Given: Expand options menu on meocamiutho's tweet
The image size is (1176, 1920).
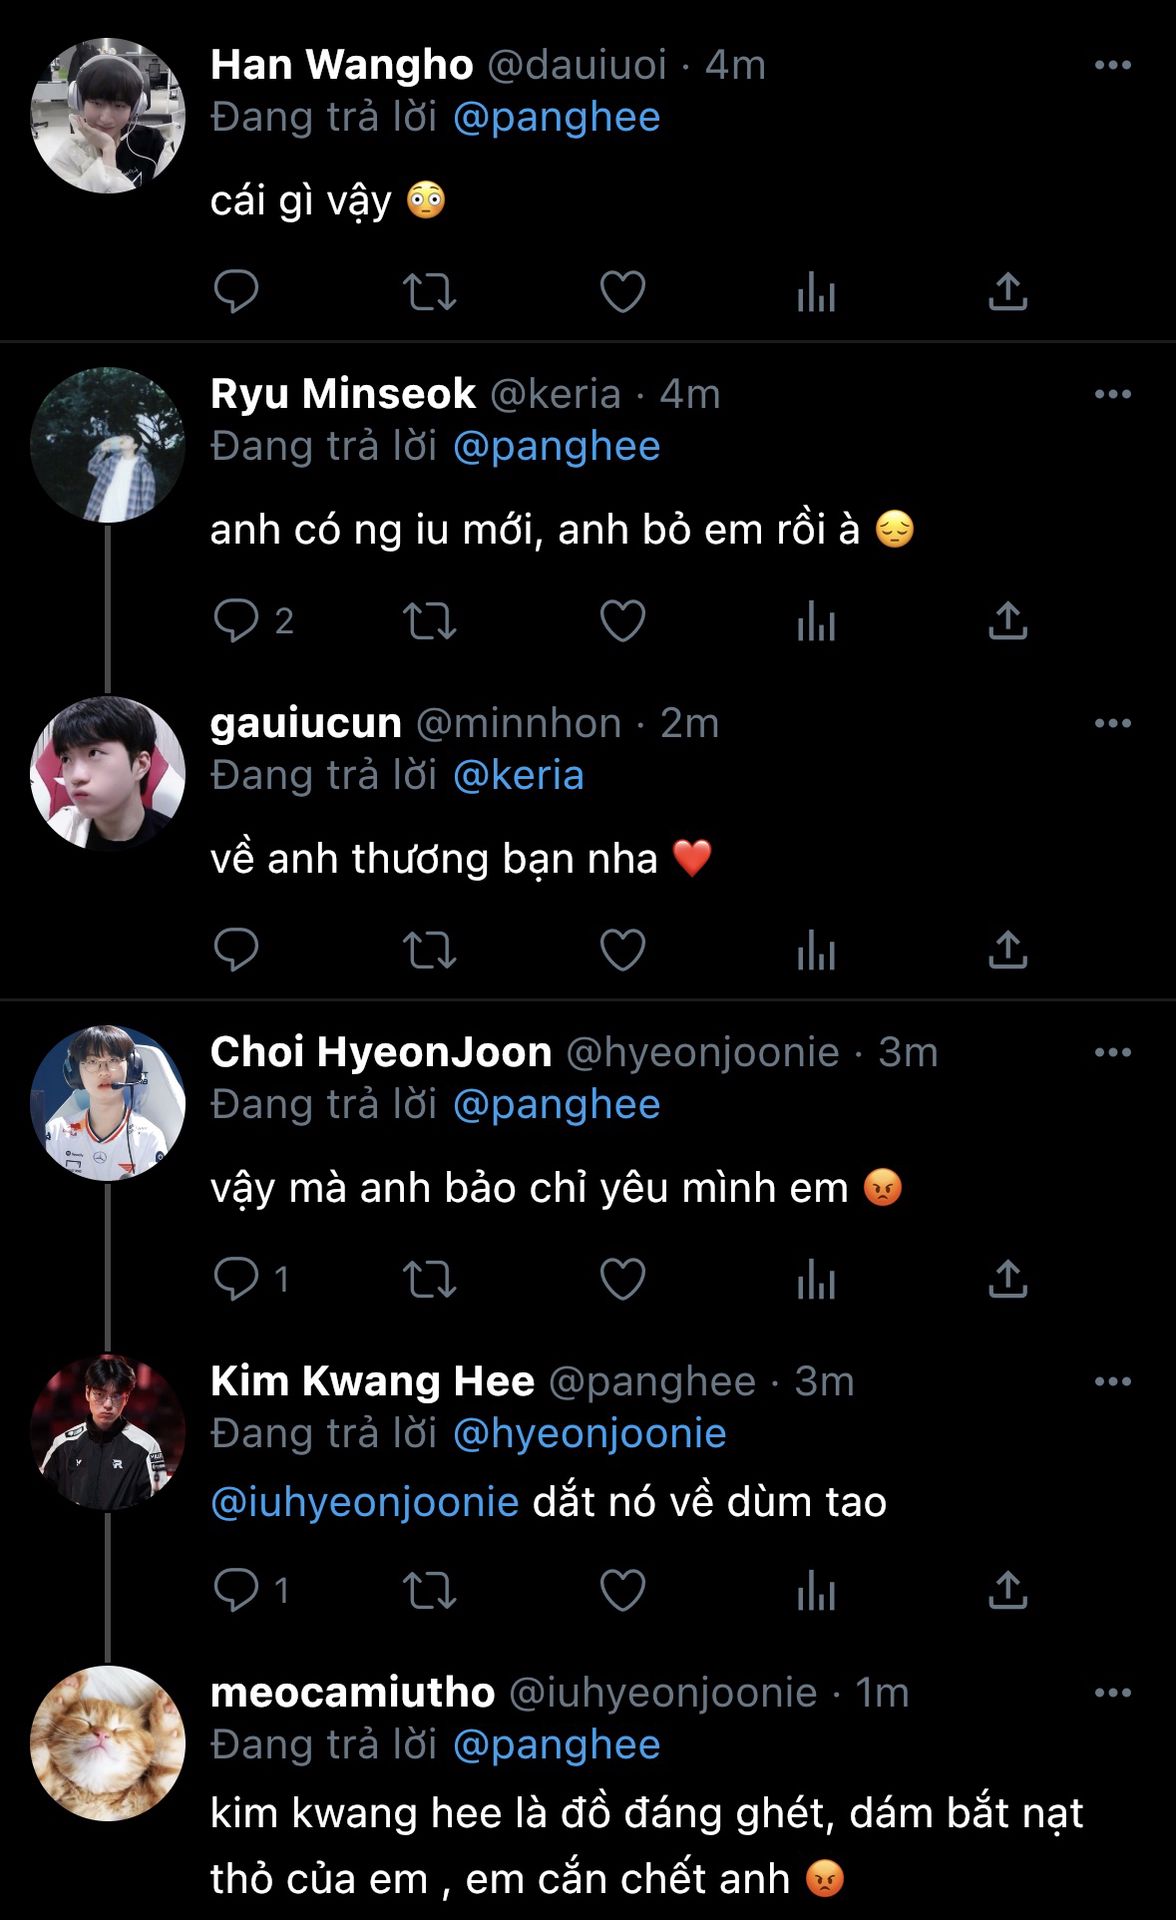Looking at the screenshot, I should 1112,1693.
